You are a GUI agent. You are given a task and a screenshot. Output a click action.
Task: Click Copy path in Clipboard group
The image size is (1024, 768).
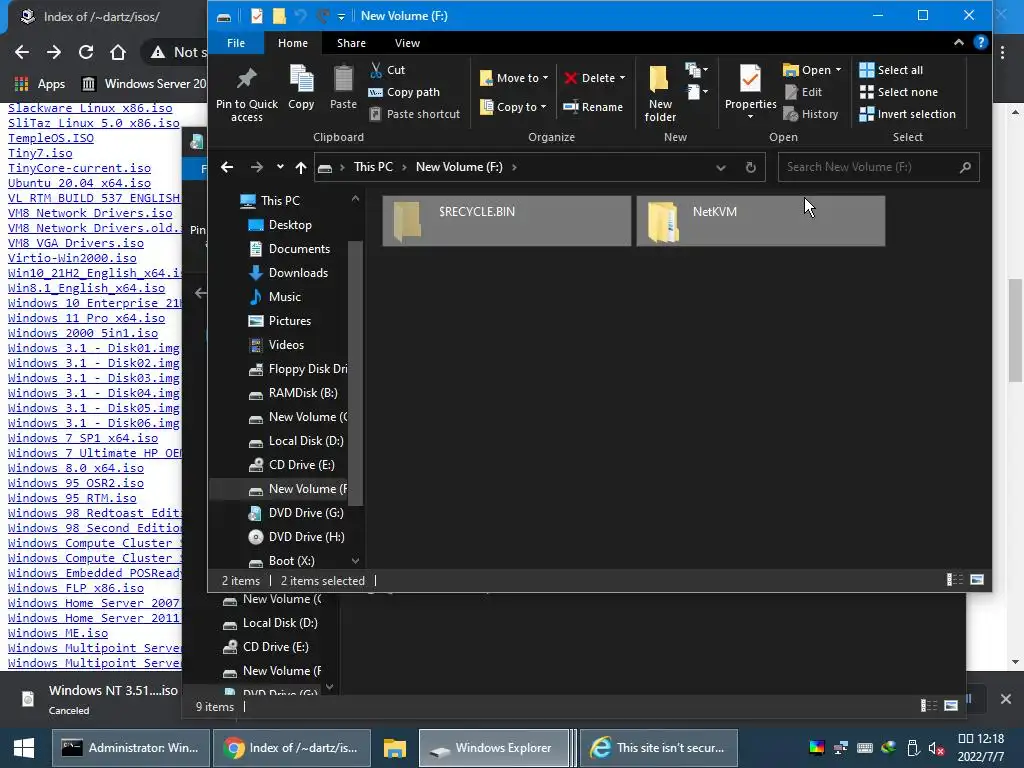coord(404,92)
